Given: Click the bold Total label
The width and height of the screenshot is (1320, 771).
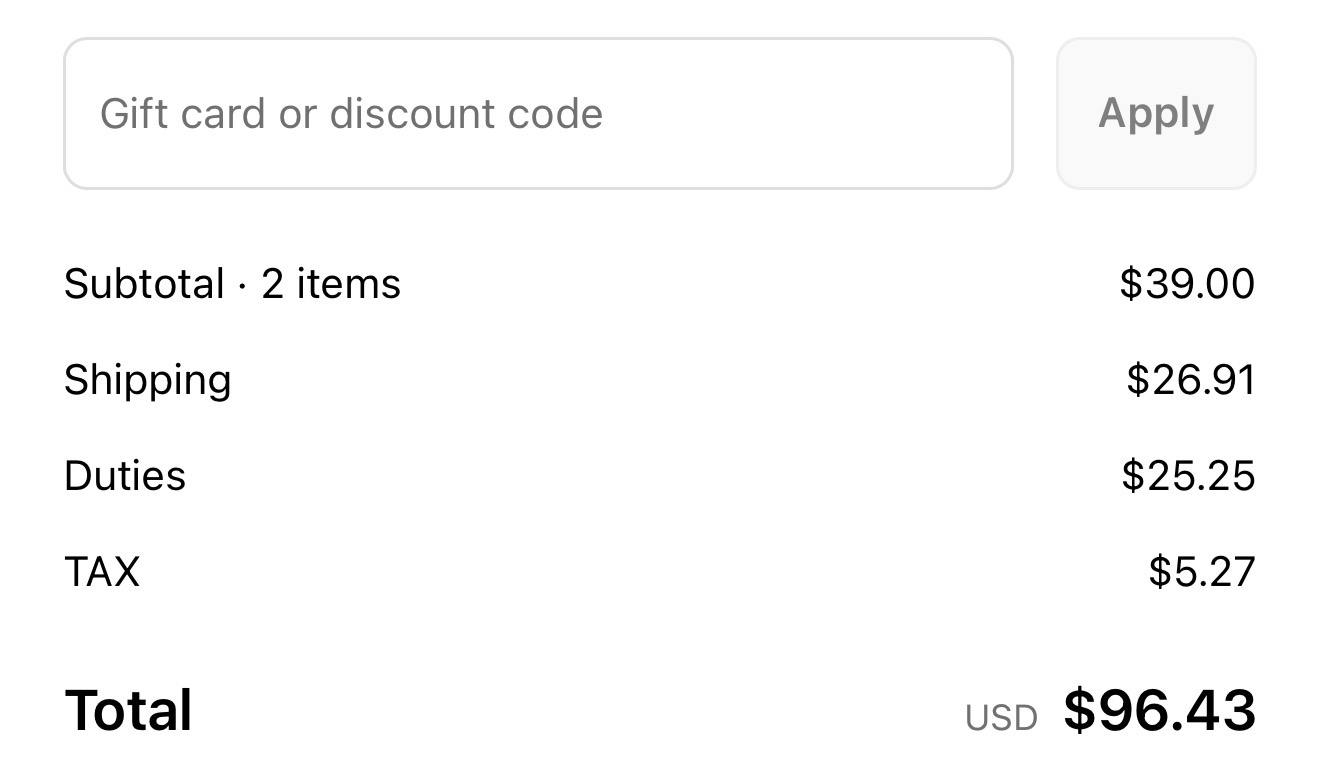Looking at the screenshot, I should 128,711.
